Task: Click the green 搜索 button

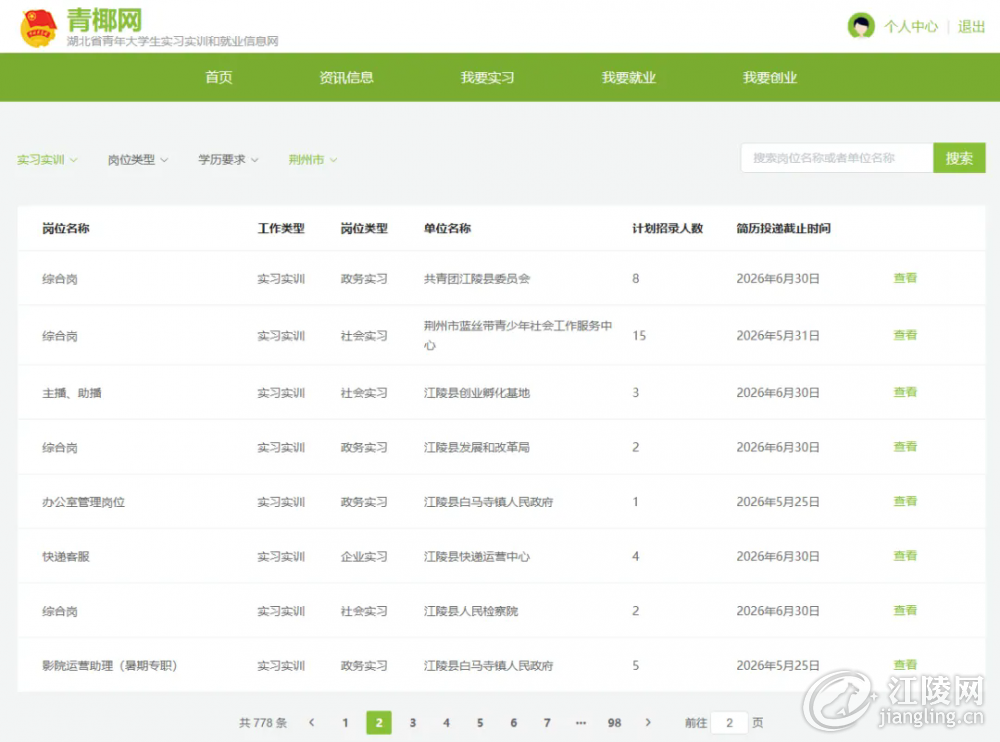Action: tap(959, 158)
